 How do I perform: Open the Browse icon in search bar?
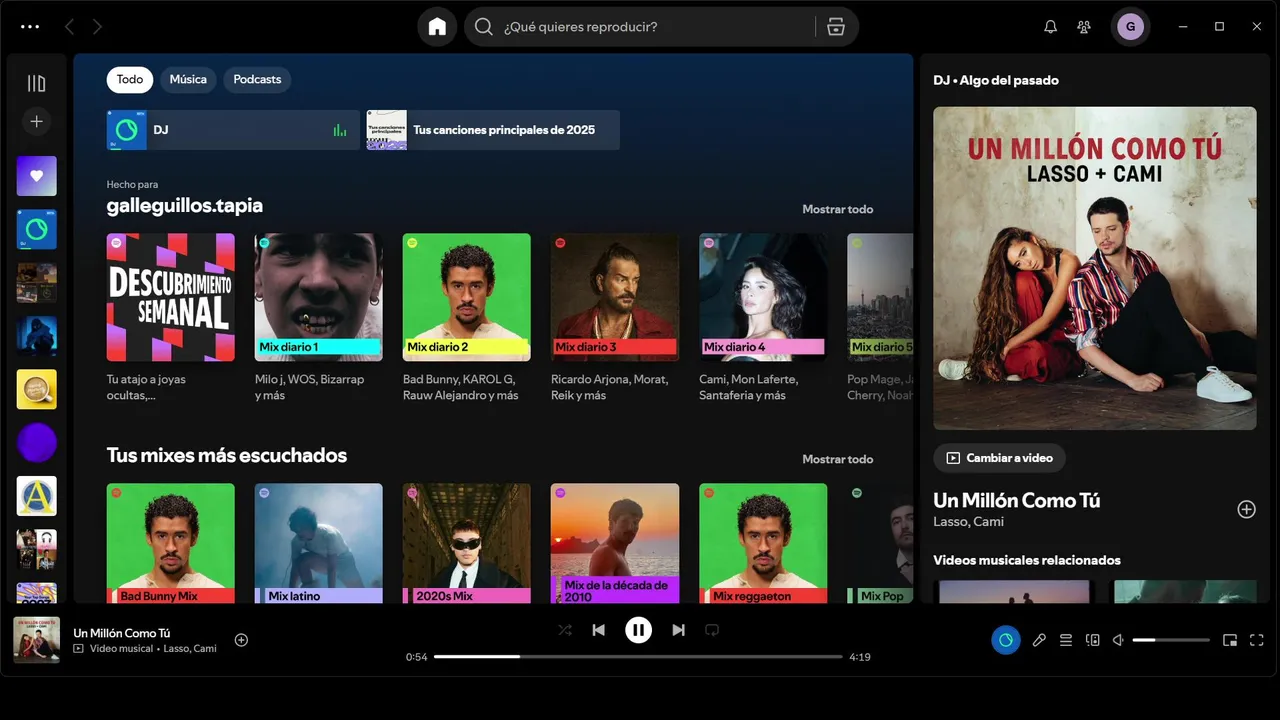[836, 27]
